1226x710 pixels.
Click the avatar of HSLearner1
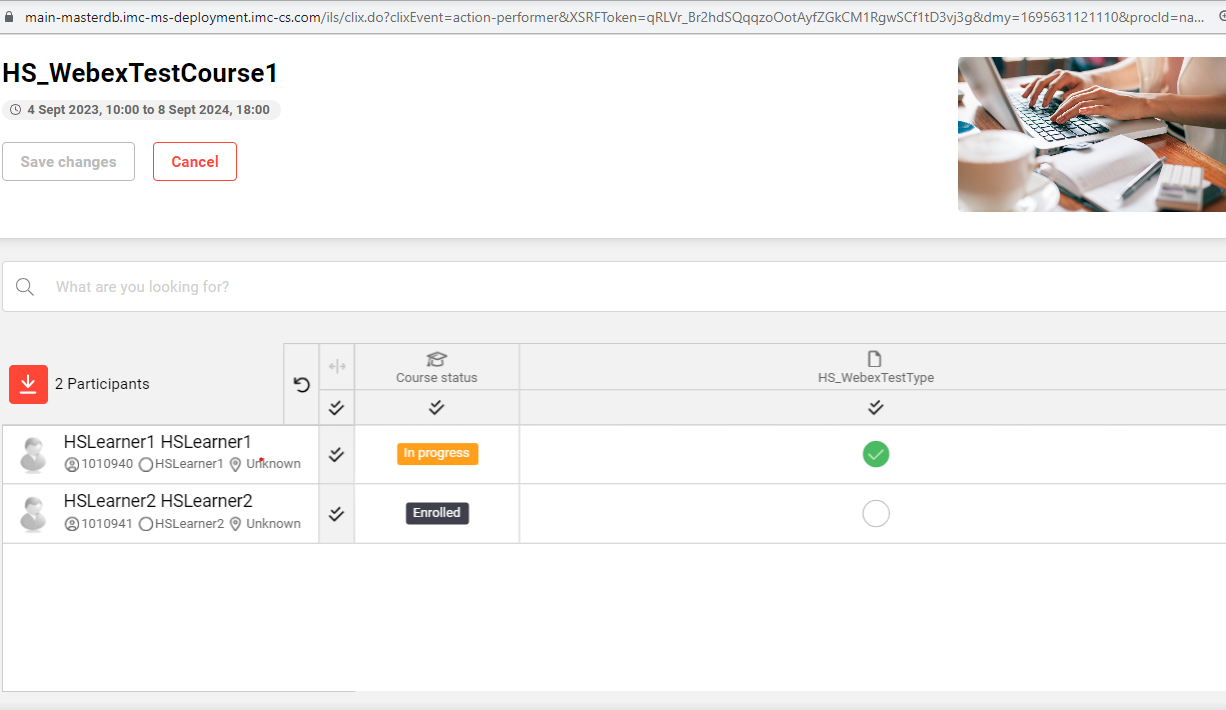(x=33, y=455)
